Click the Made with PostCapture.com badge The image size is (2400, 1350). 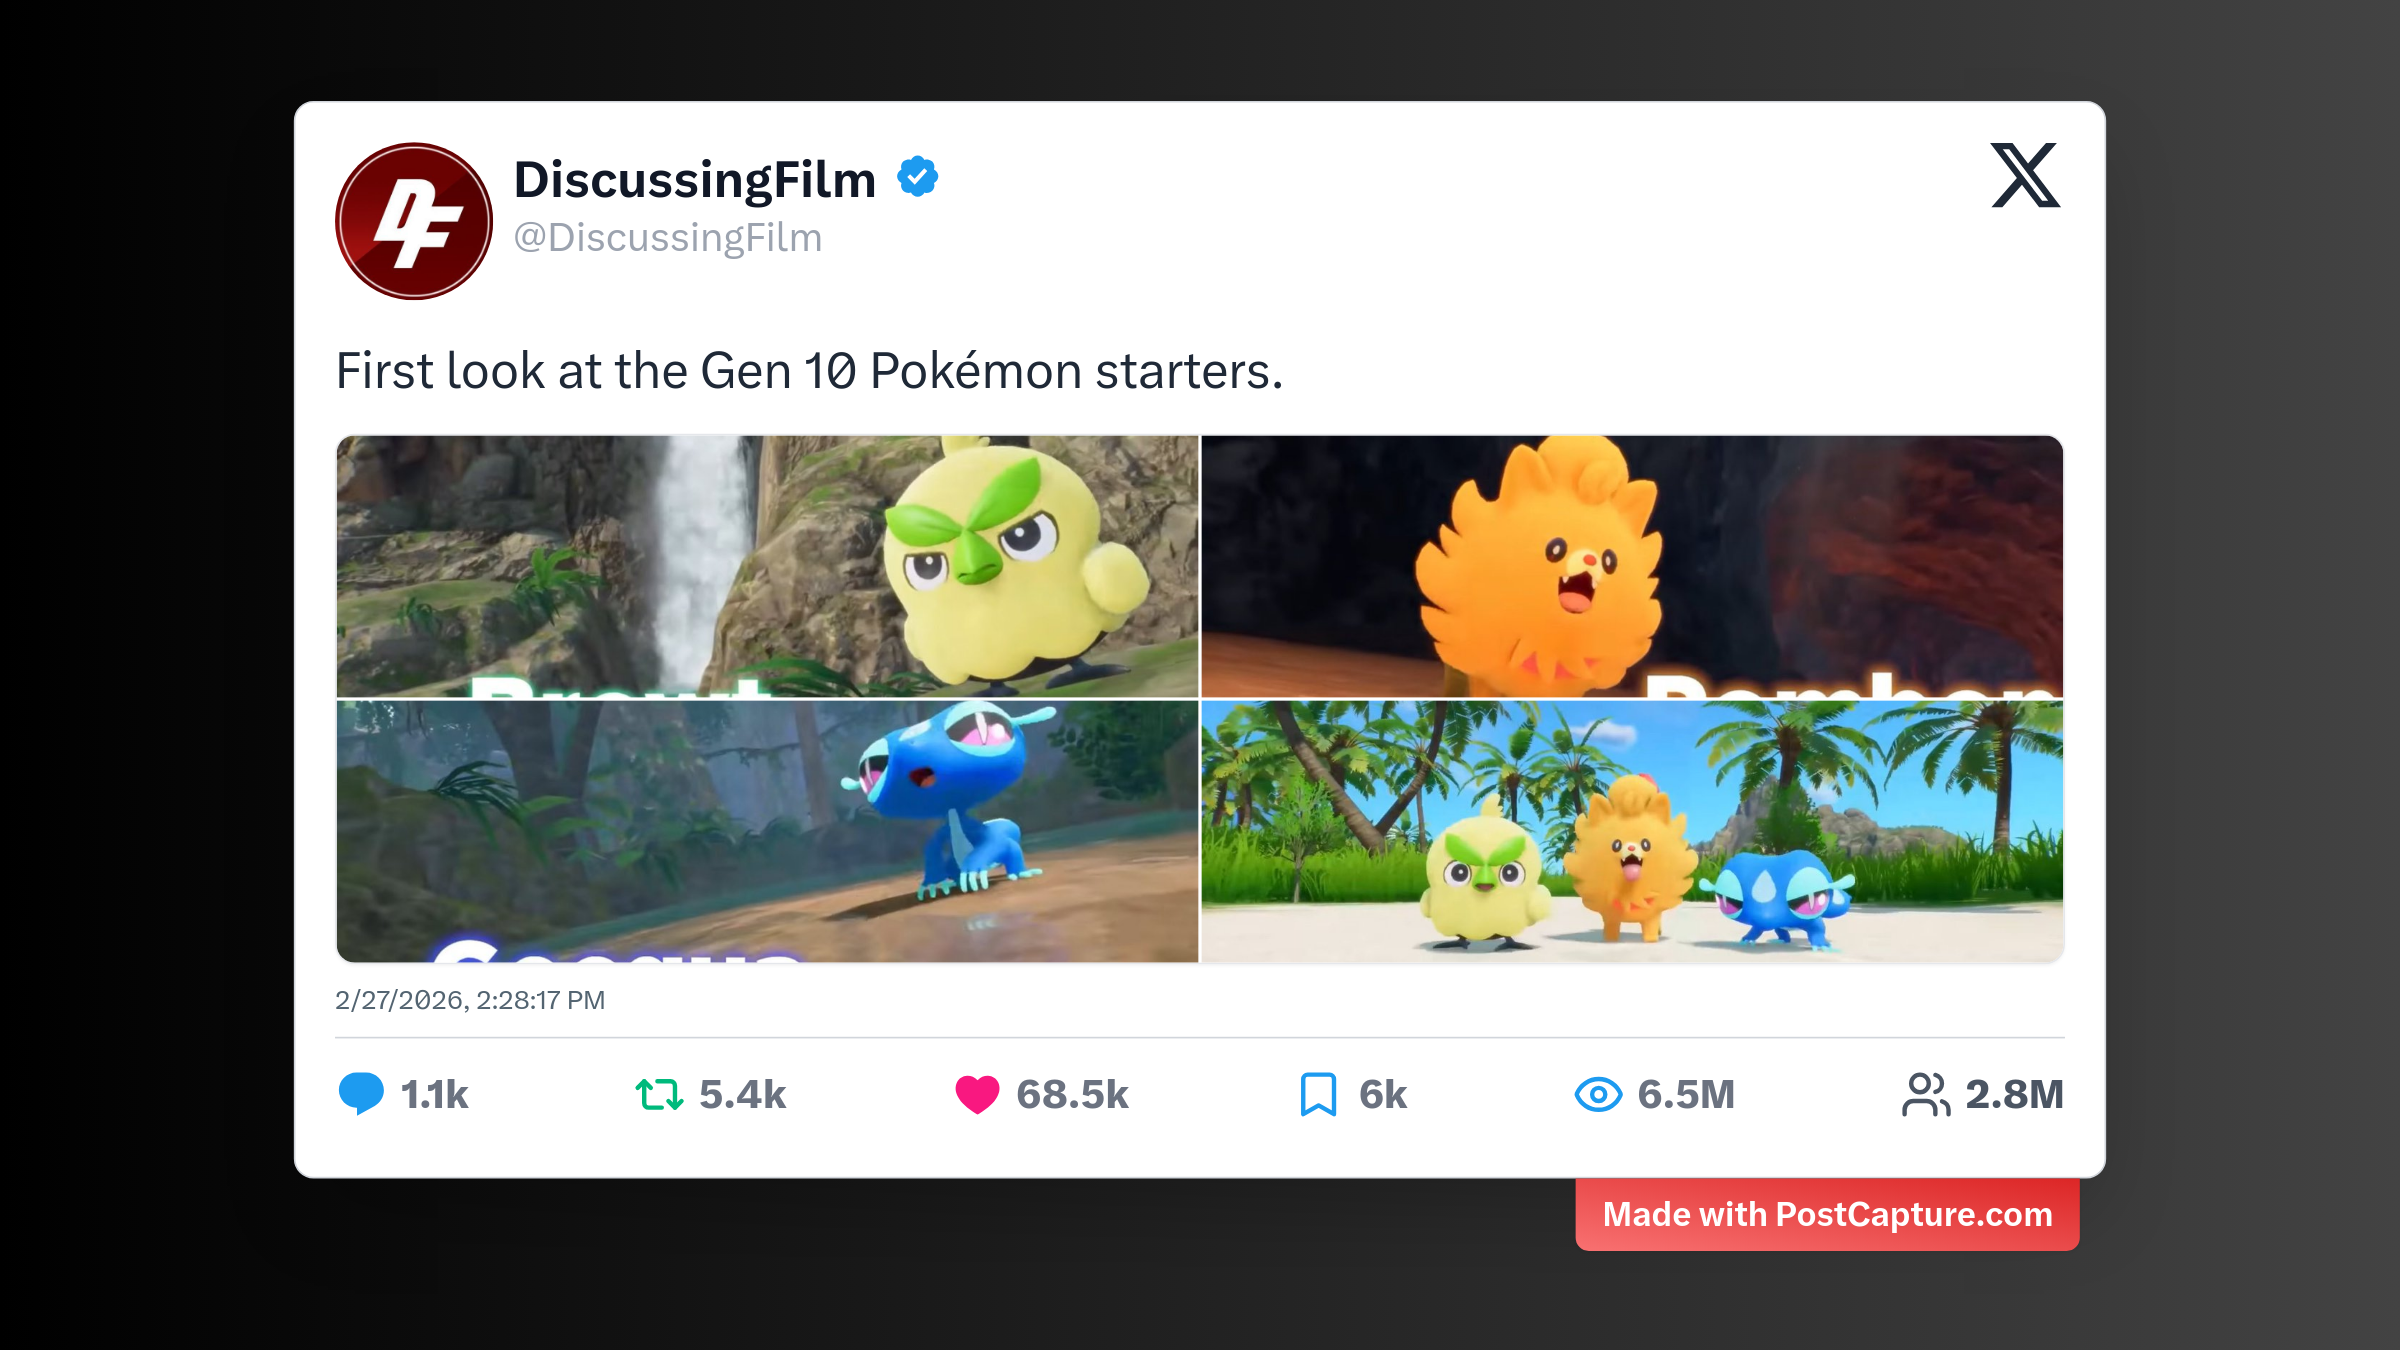click(1827, 1214)
